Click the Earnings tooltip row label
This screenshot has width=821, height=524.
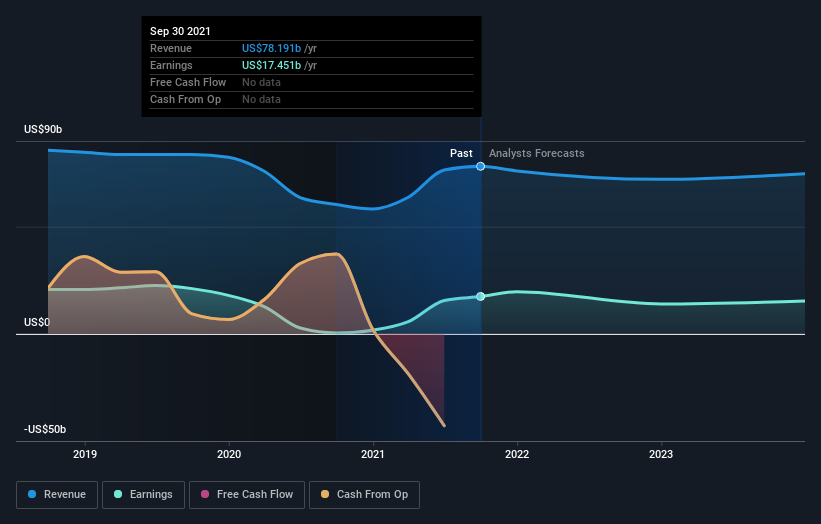pos(171,65)
